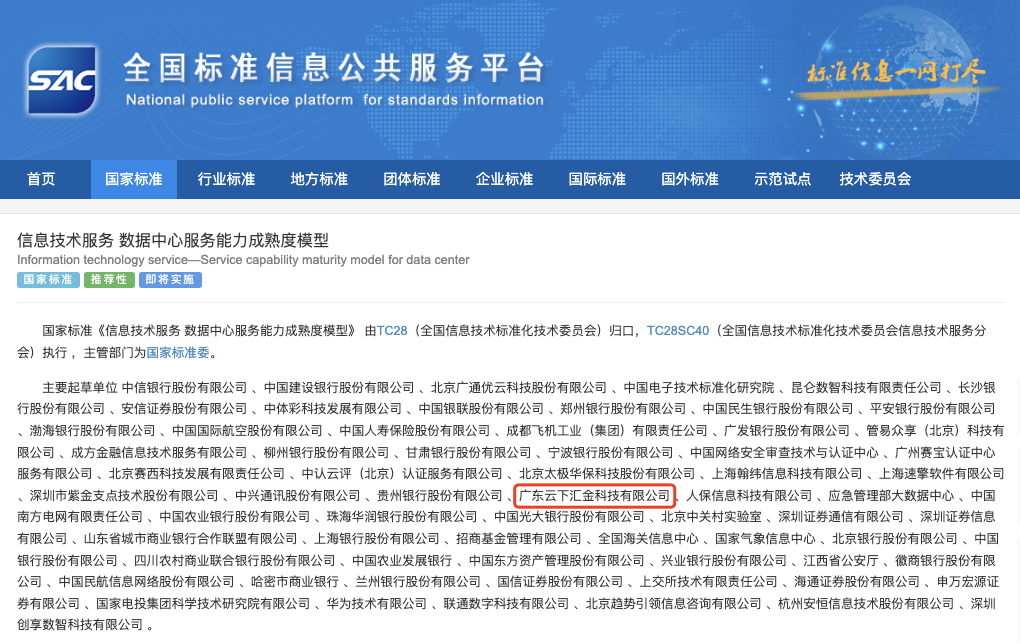This screenshot has width=1020, height=643.
Task: Open the 首页 navigation tab
Action: click(41, 179)
